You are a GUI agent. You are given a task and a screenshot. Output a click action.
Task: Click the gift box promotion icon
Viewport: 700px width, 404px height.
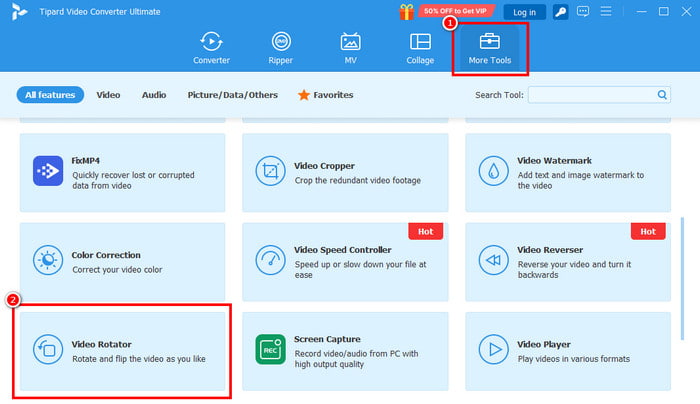[407, 12]
